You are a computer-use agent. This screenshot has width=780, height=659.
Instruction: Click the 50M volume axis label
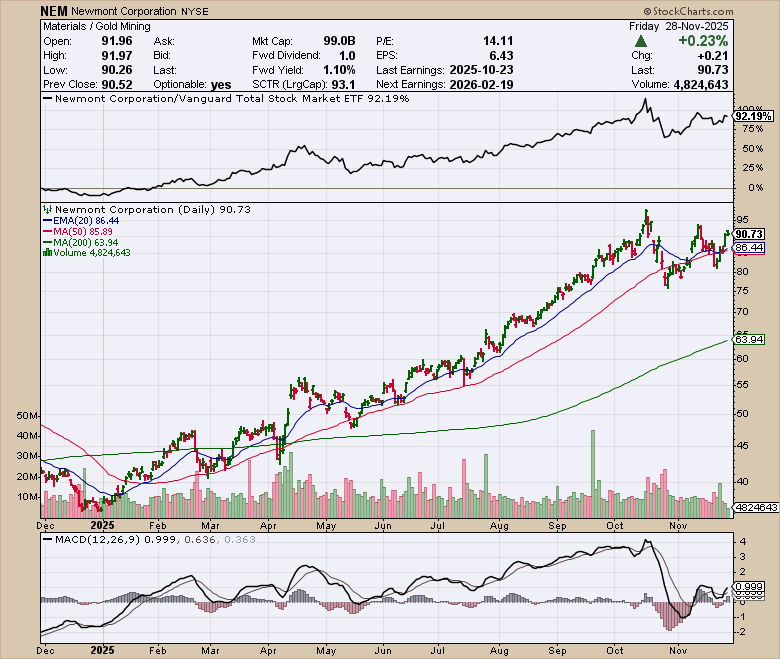pos(27,415)
